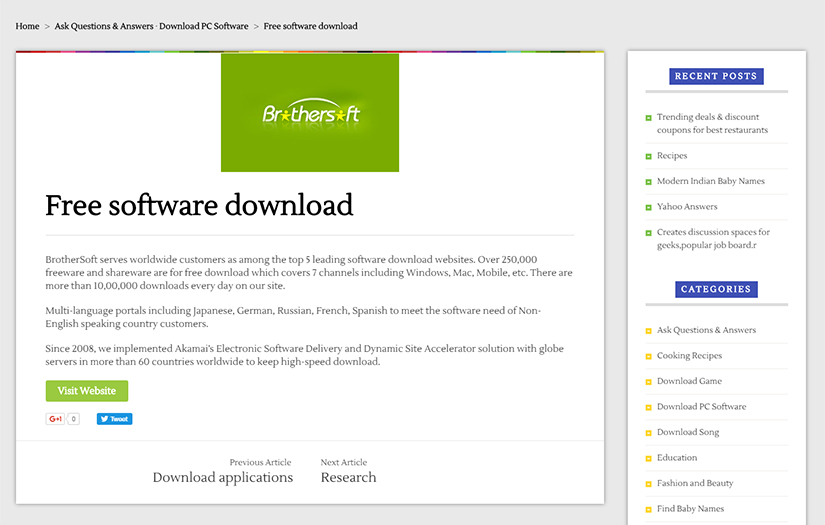Click the Recent Posts heading
825x525 pixels.
(716, 76)
